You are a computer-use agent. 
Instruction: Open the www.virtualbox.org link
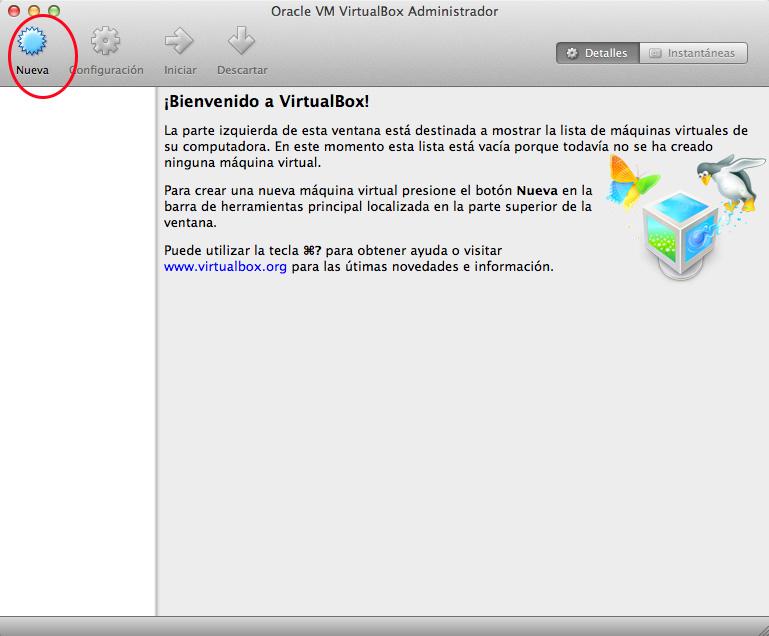pos(225,267)
